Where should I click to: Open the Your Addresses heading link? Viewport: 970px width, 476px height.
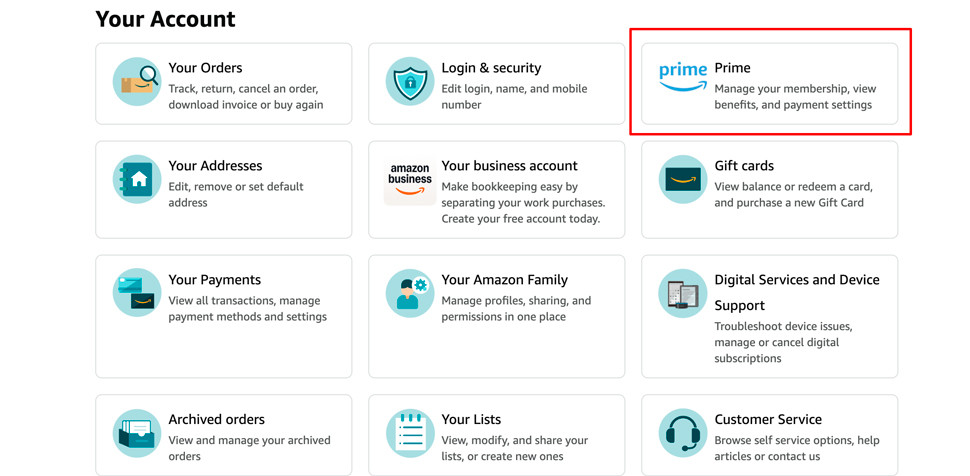pos(215,166)
